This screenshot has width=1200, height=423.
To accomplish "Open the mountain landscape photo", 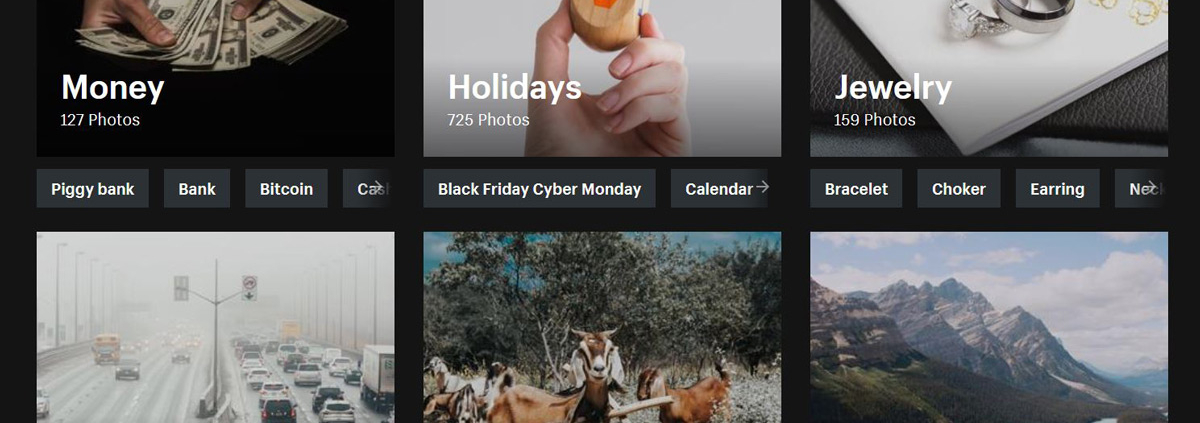I will [x=989, y=327].
